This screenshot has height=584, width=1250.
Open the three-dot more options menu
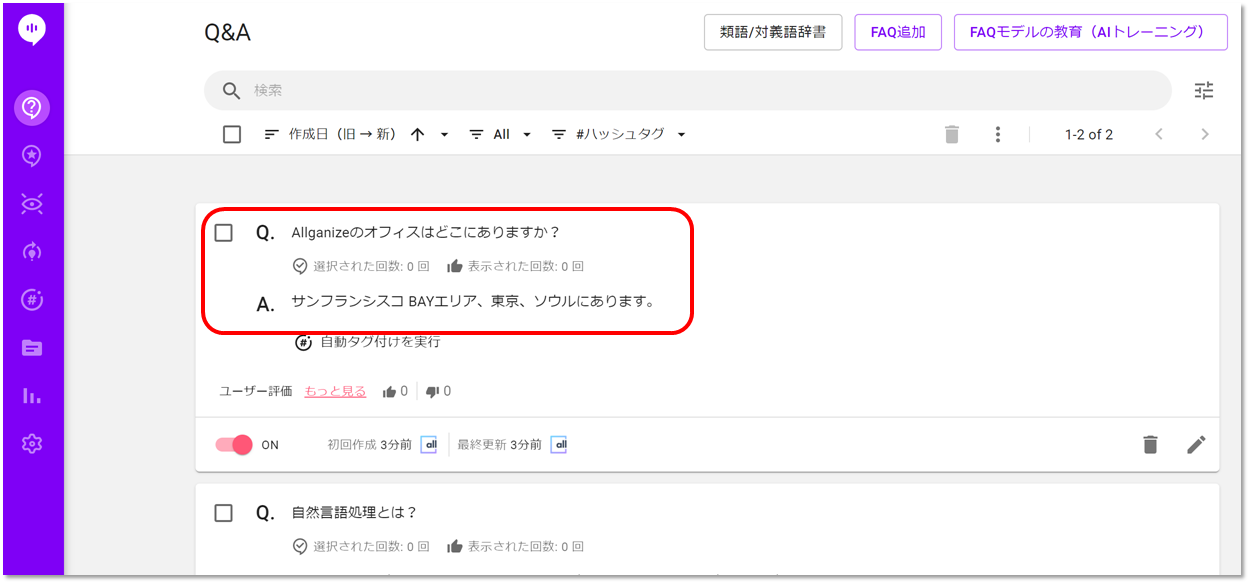click(998, 134)
